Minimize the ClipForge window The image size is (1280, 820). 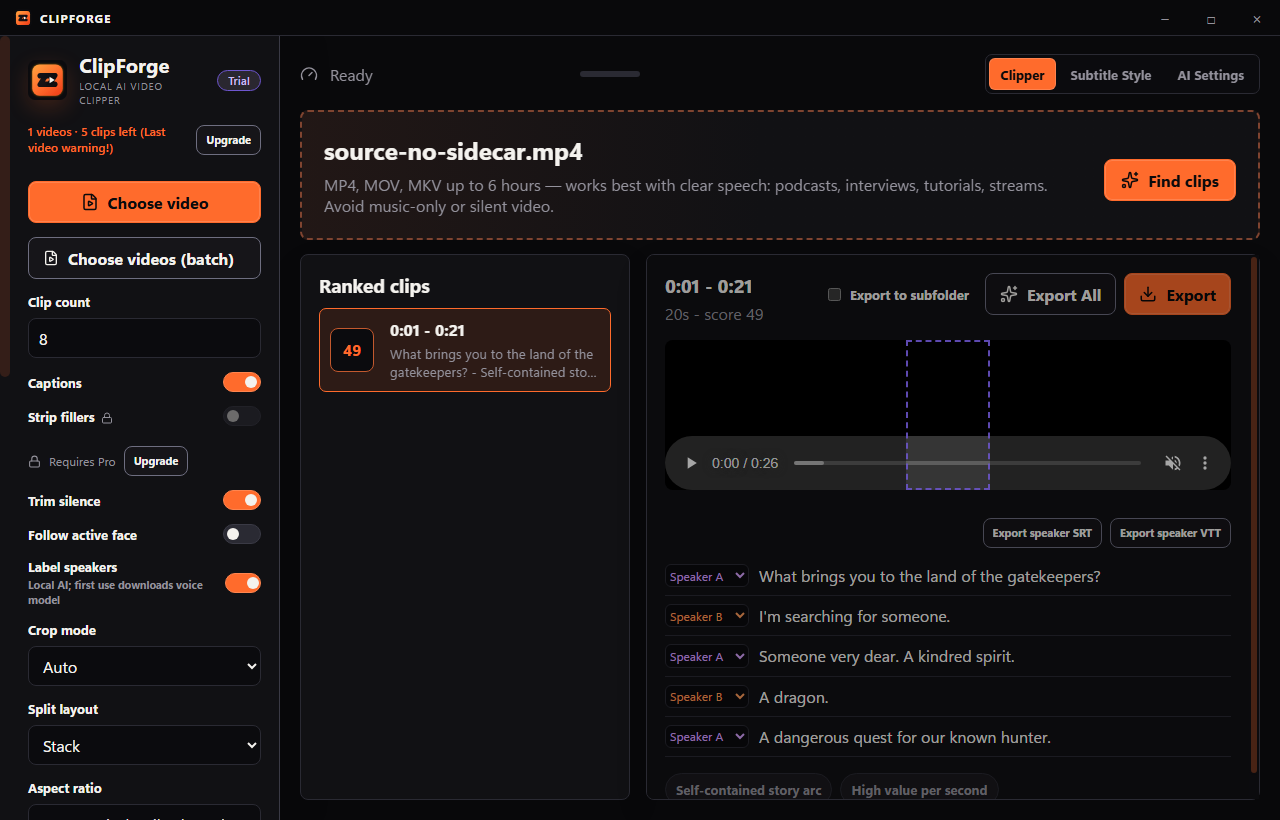click(x=1165, y=19)
